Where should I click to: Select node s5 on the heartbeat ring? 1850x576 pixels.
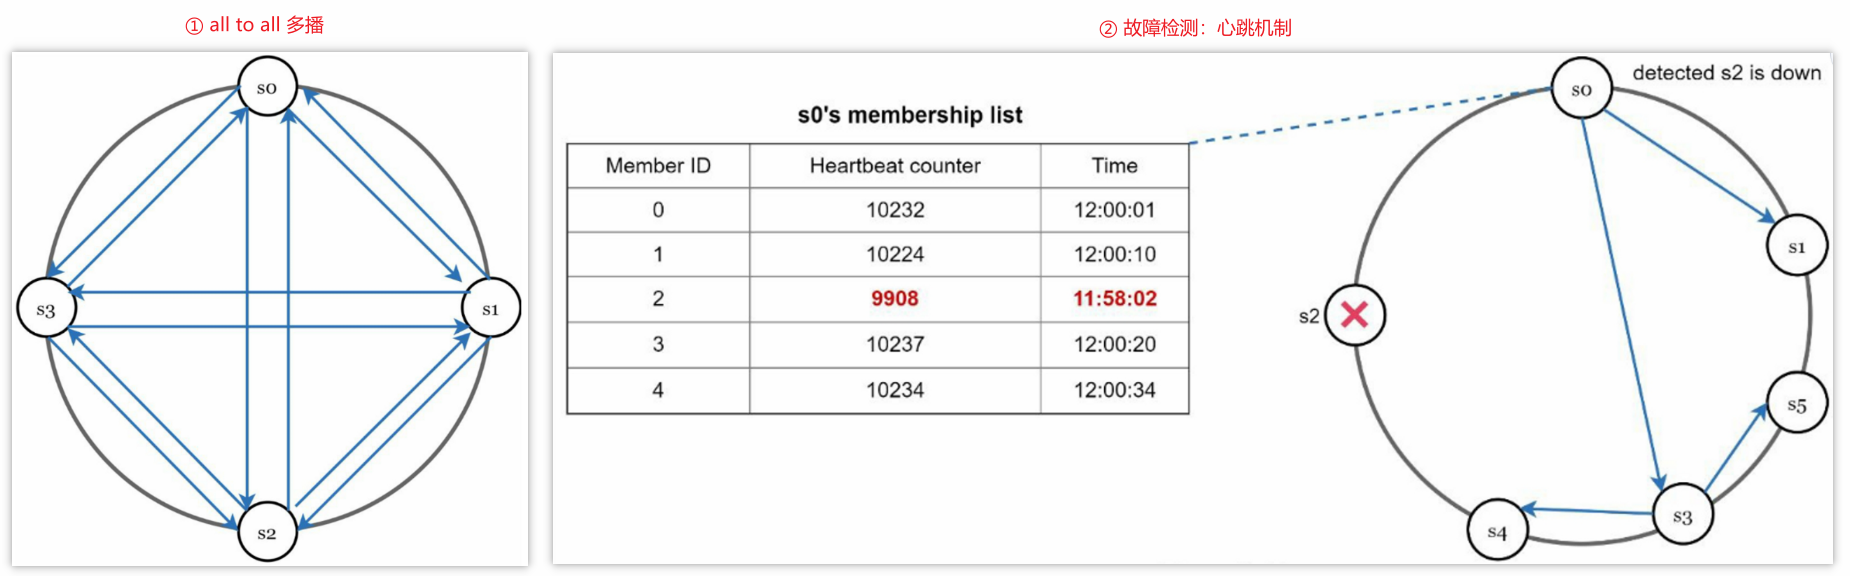point(1796,404)
